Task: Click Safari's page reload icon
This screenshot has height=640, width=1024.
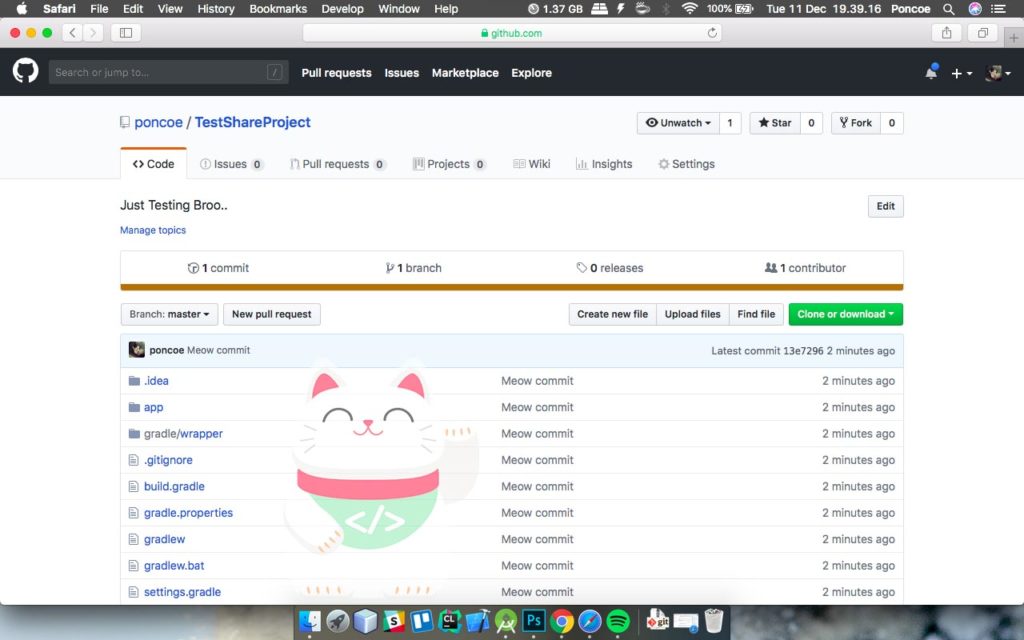Action: pyautogui.click(x=712, y=33)
